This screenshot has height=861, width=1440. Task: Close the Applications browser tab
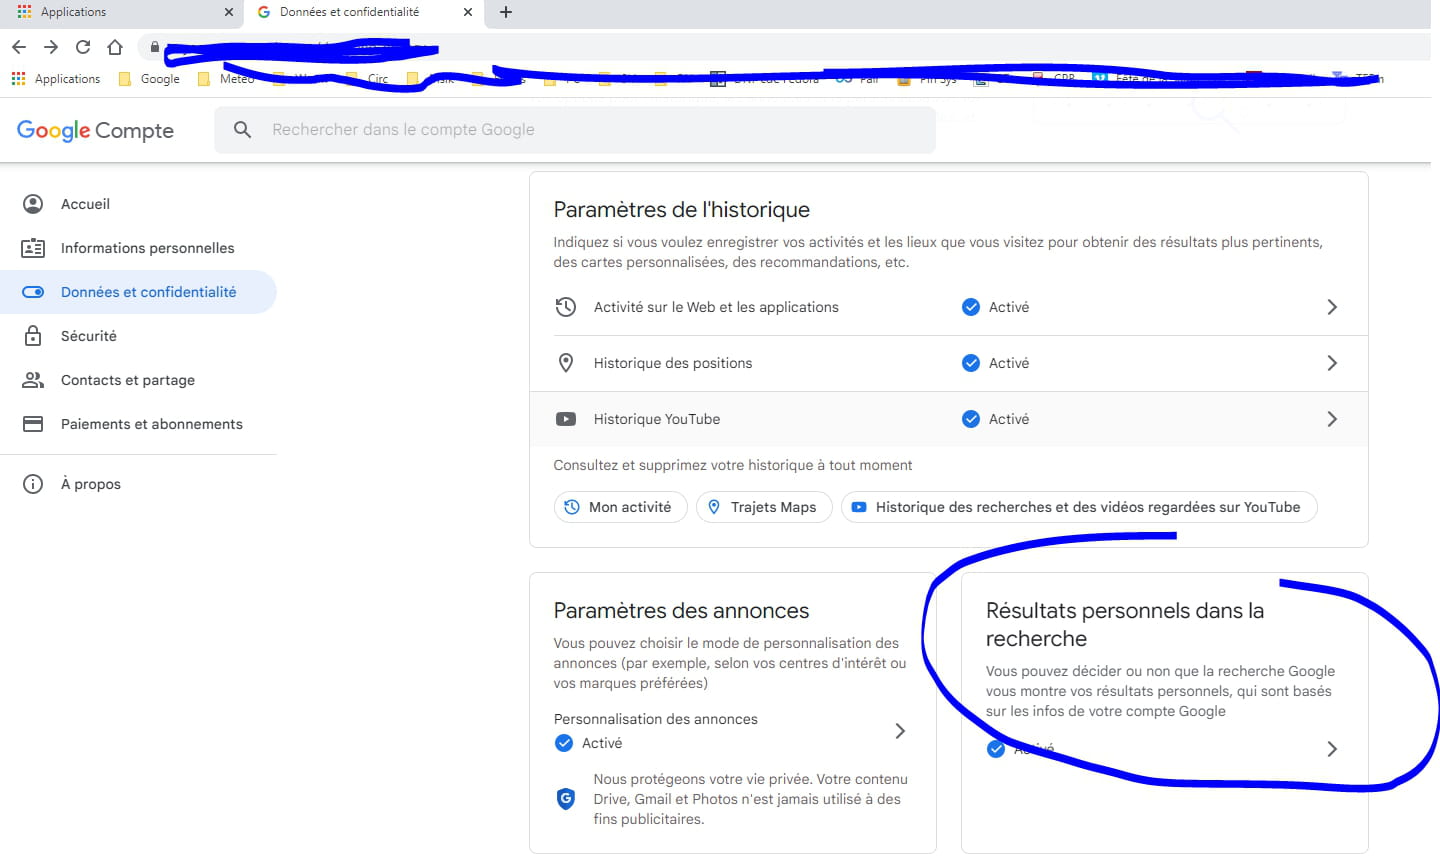pos(228,12)
